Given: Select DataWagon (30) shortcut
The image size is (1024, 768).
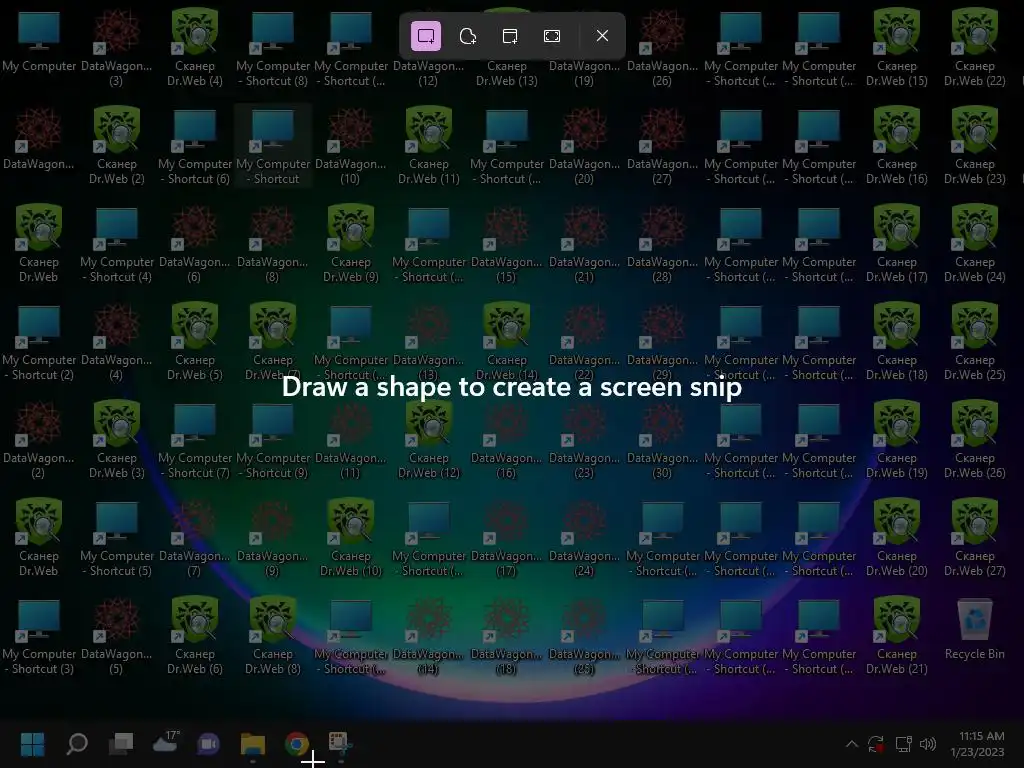Looking at the screenshot, I should (x=662, y=440).
